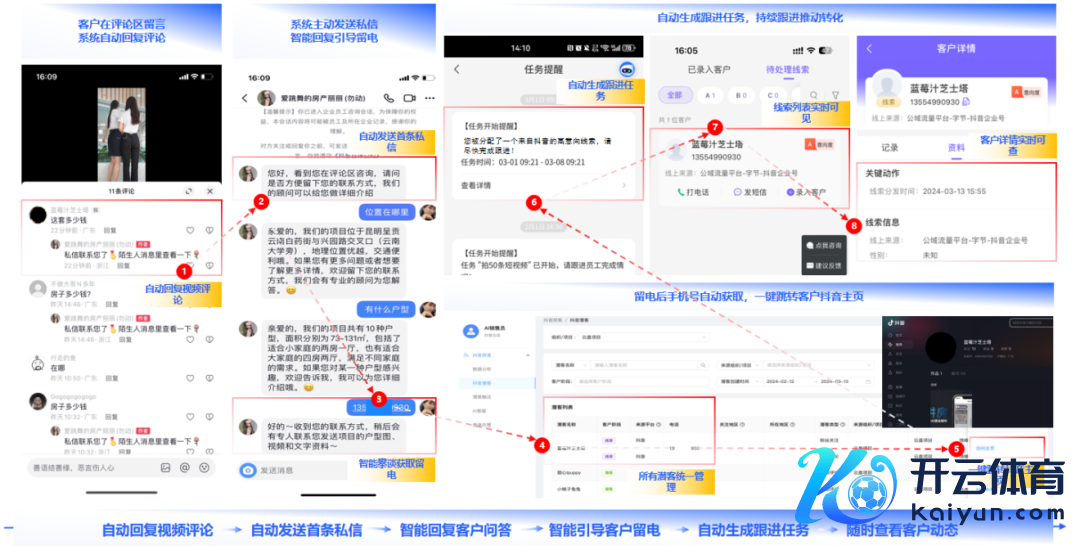Switch to the 已录入客户 tab
The image size is (1080, 546).
(708, 69)
